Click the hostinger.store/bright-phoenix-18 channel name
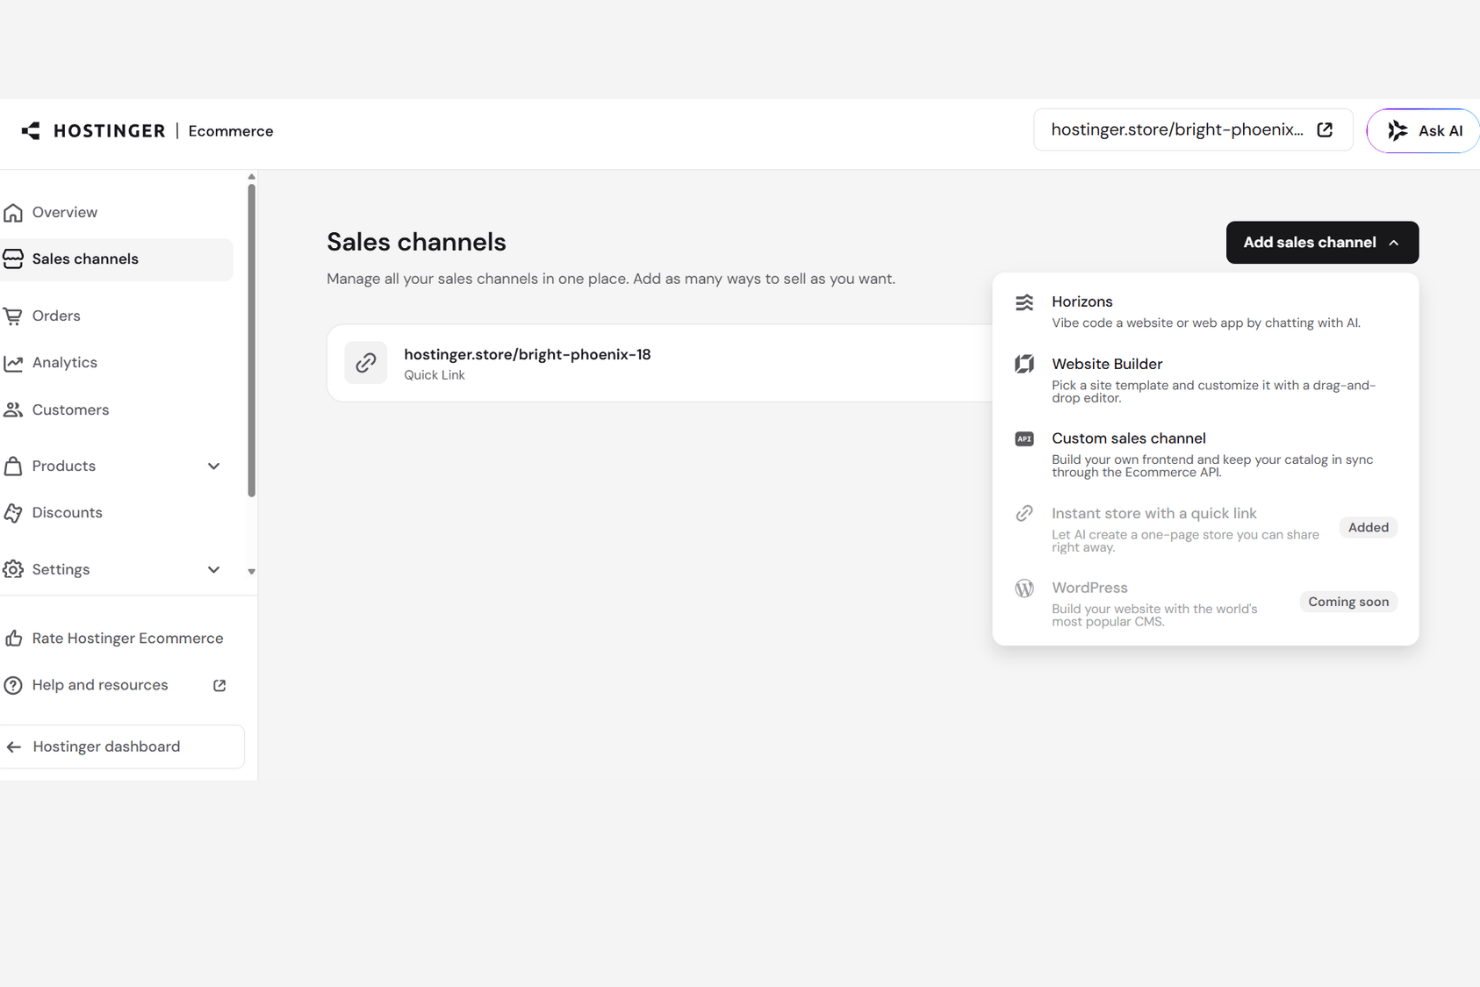Viewport: 1480px width, 987px height. pos(527,354)
